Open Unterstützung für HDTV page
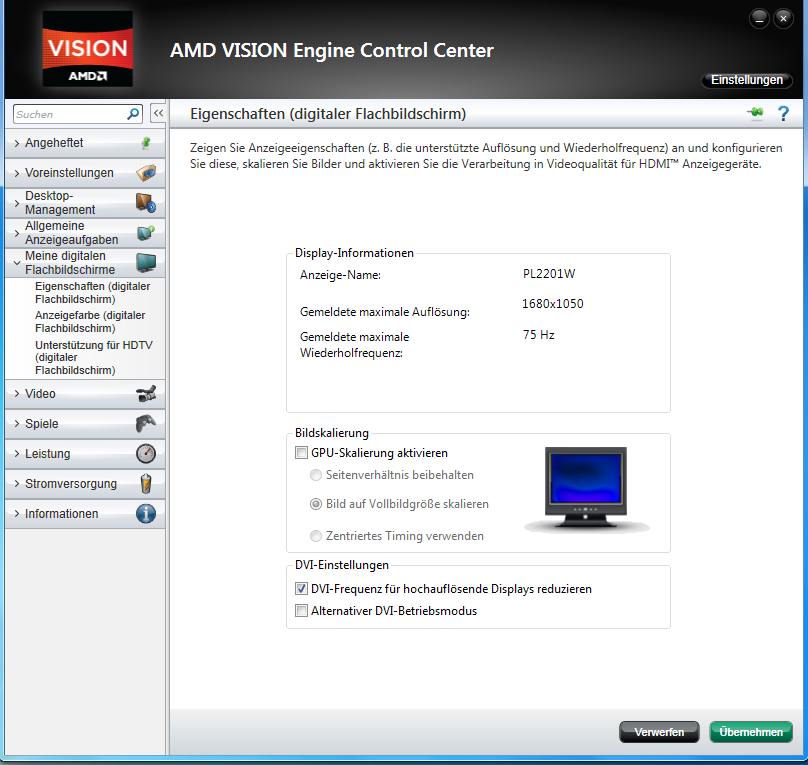 coord(94,357)
